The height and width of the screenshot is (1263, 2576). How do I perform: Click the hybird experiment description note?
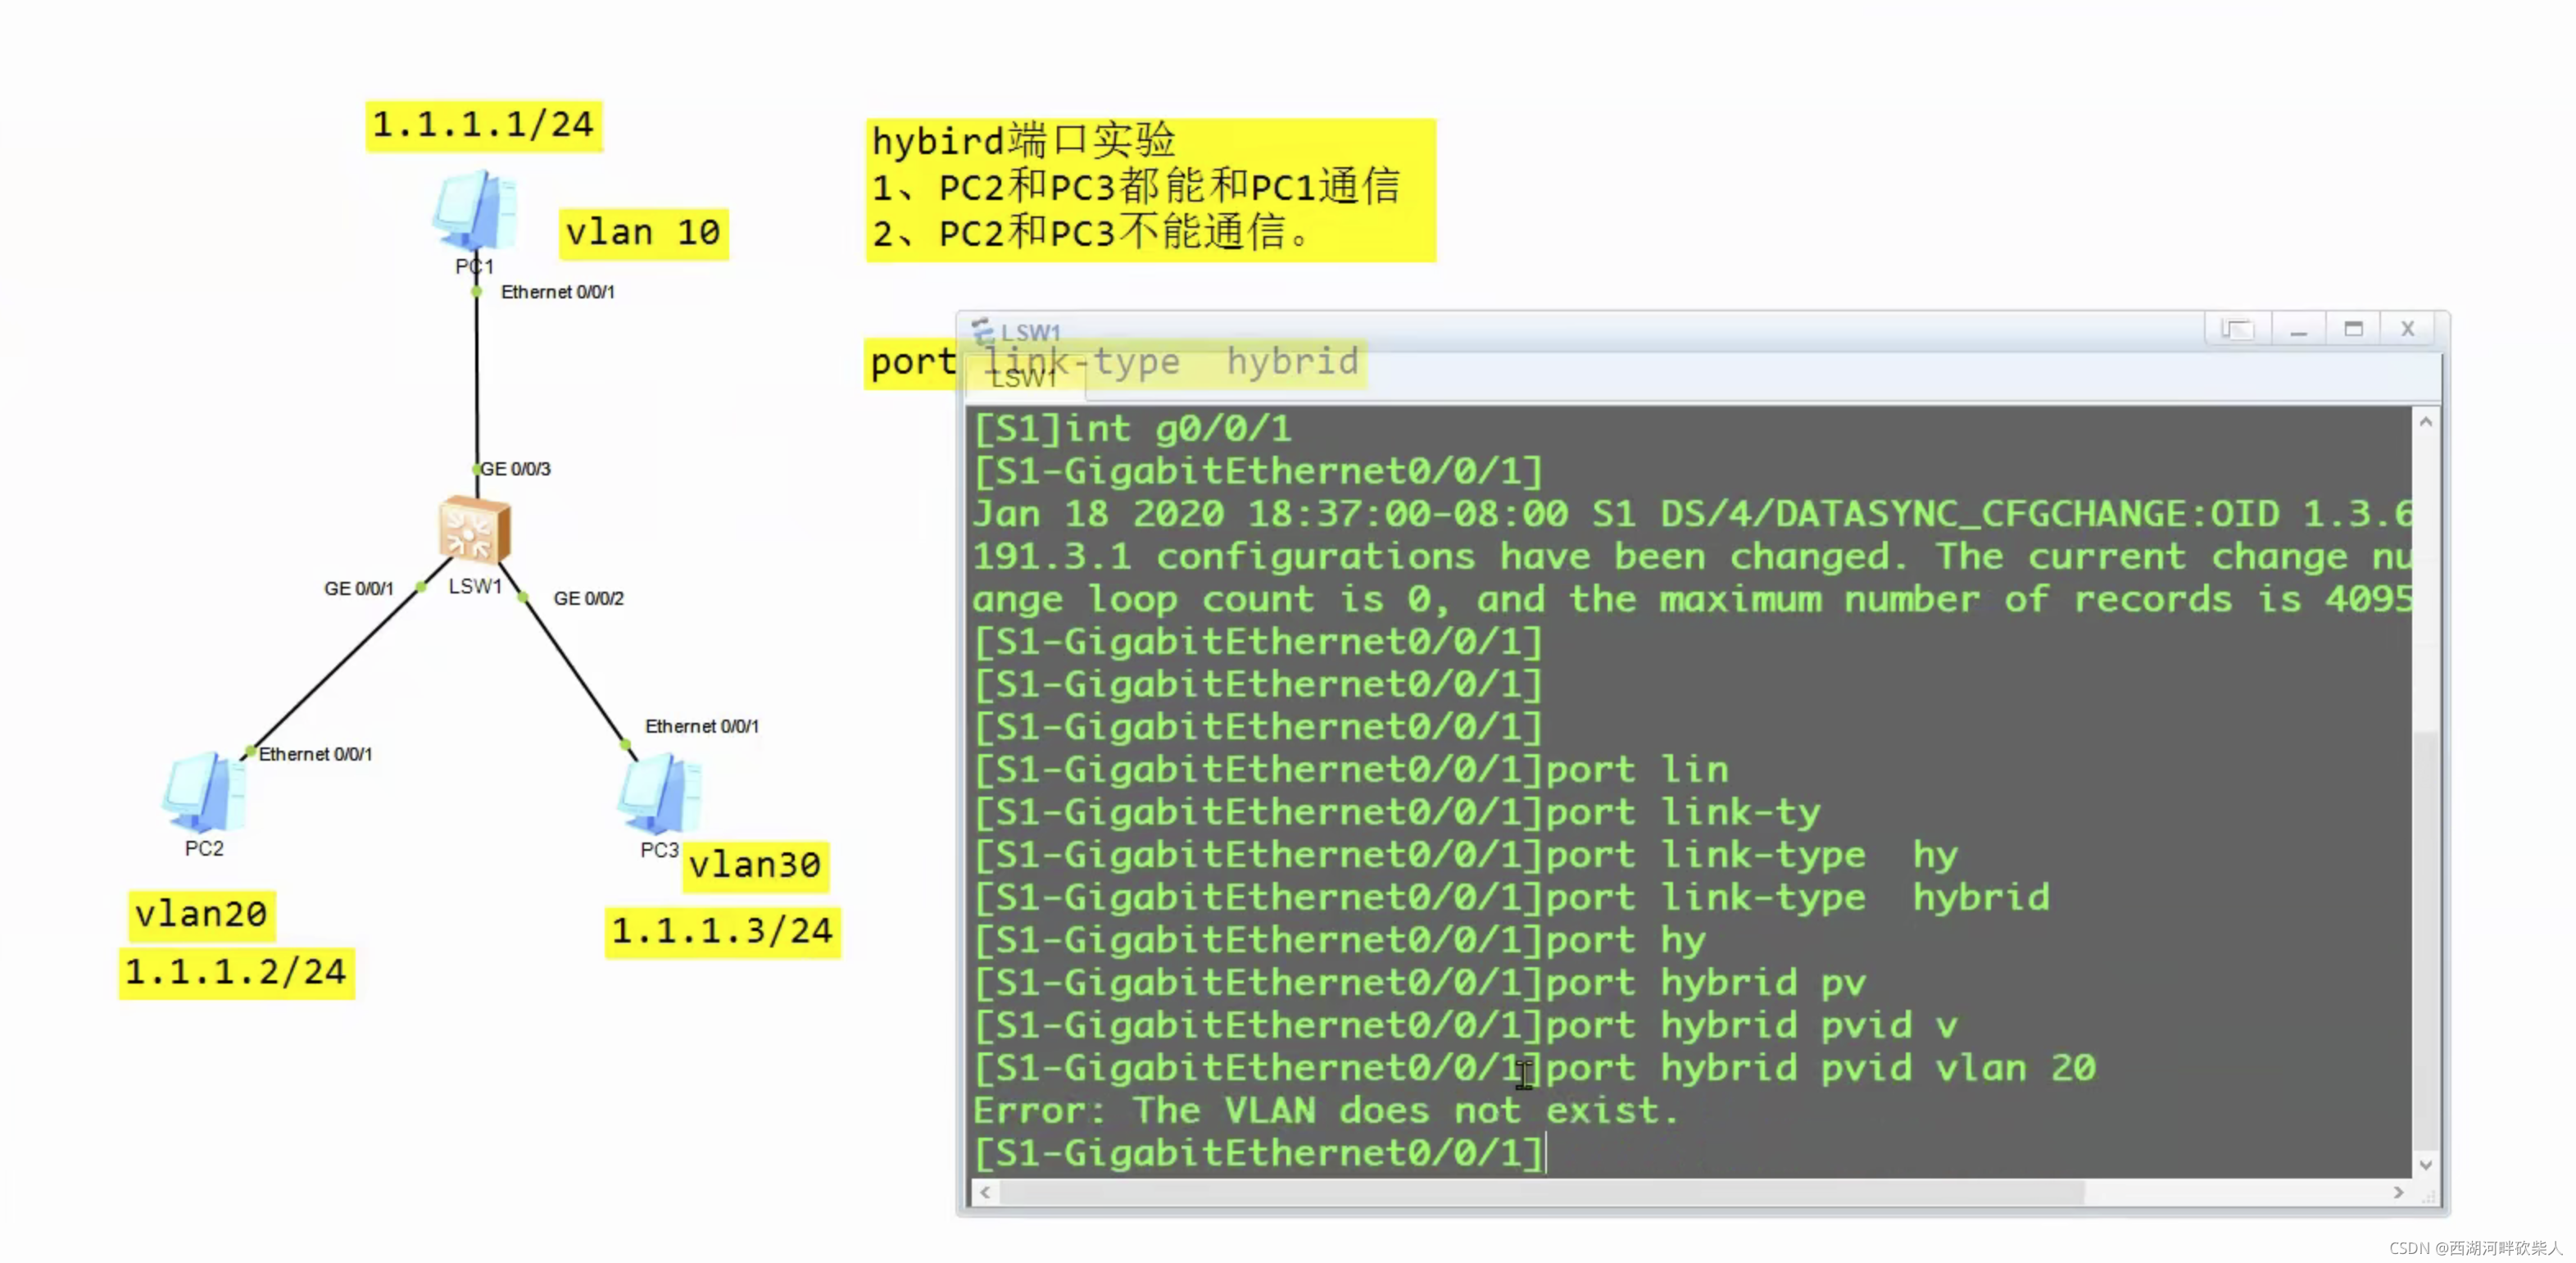click(x=1150, y=189)
